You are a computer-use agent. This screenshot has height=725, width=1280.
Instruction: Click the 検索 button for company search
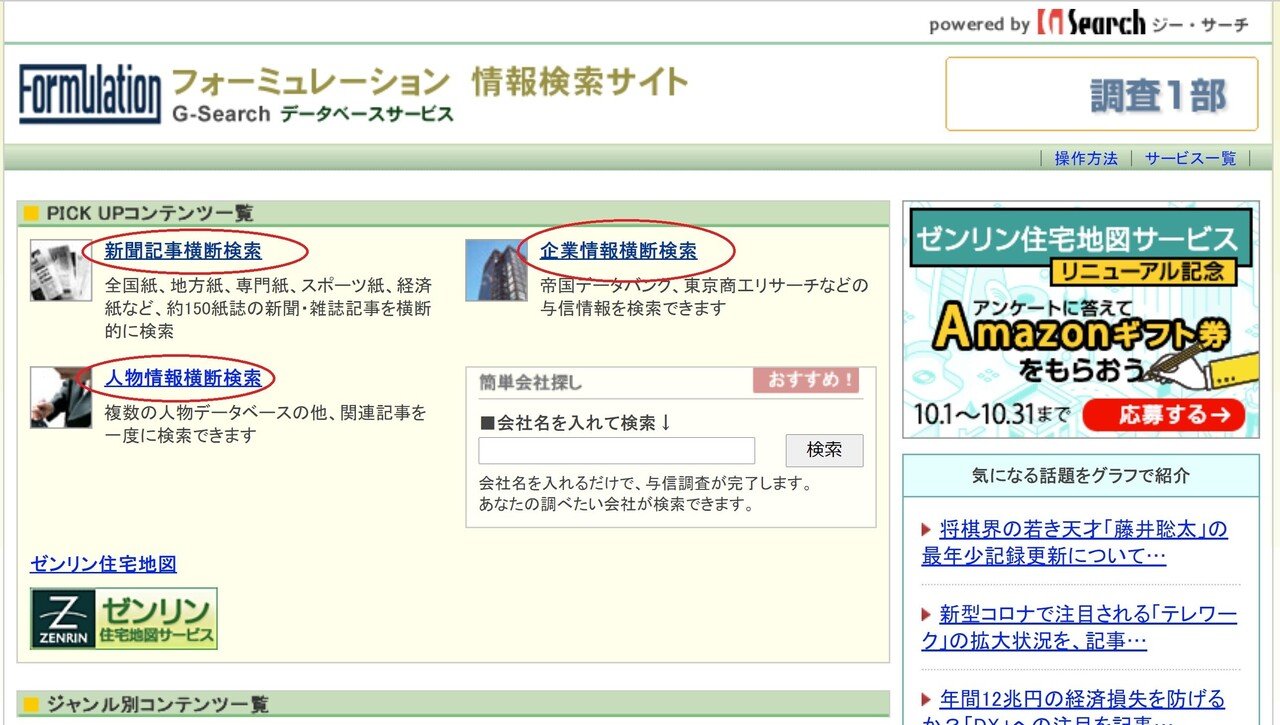click(x=824, y=450)
